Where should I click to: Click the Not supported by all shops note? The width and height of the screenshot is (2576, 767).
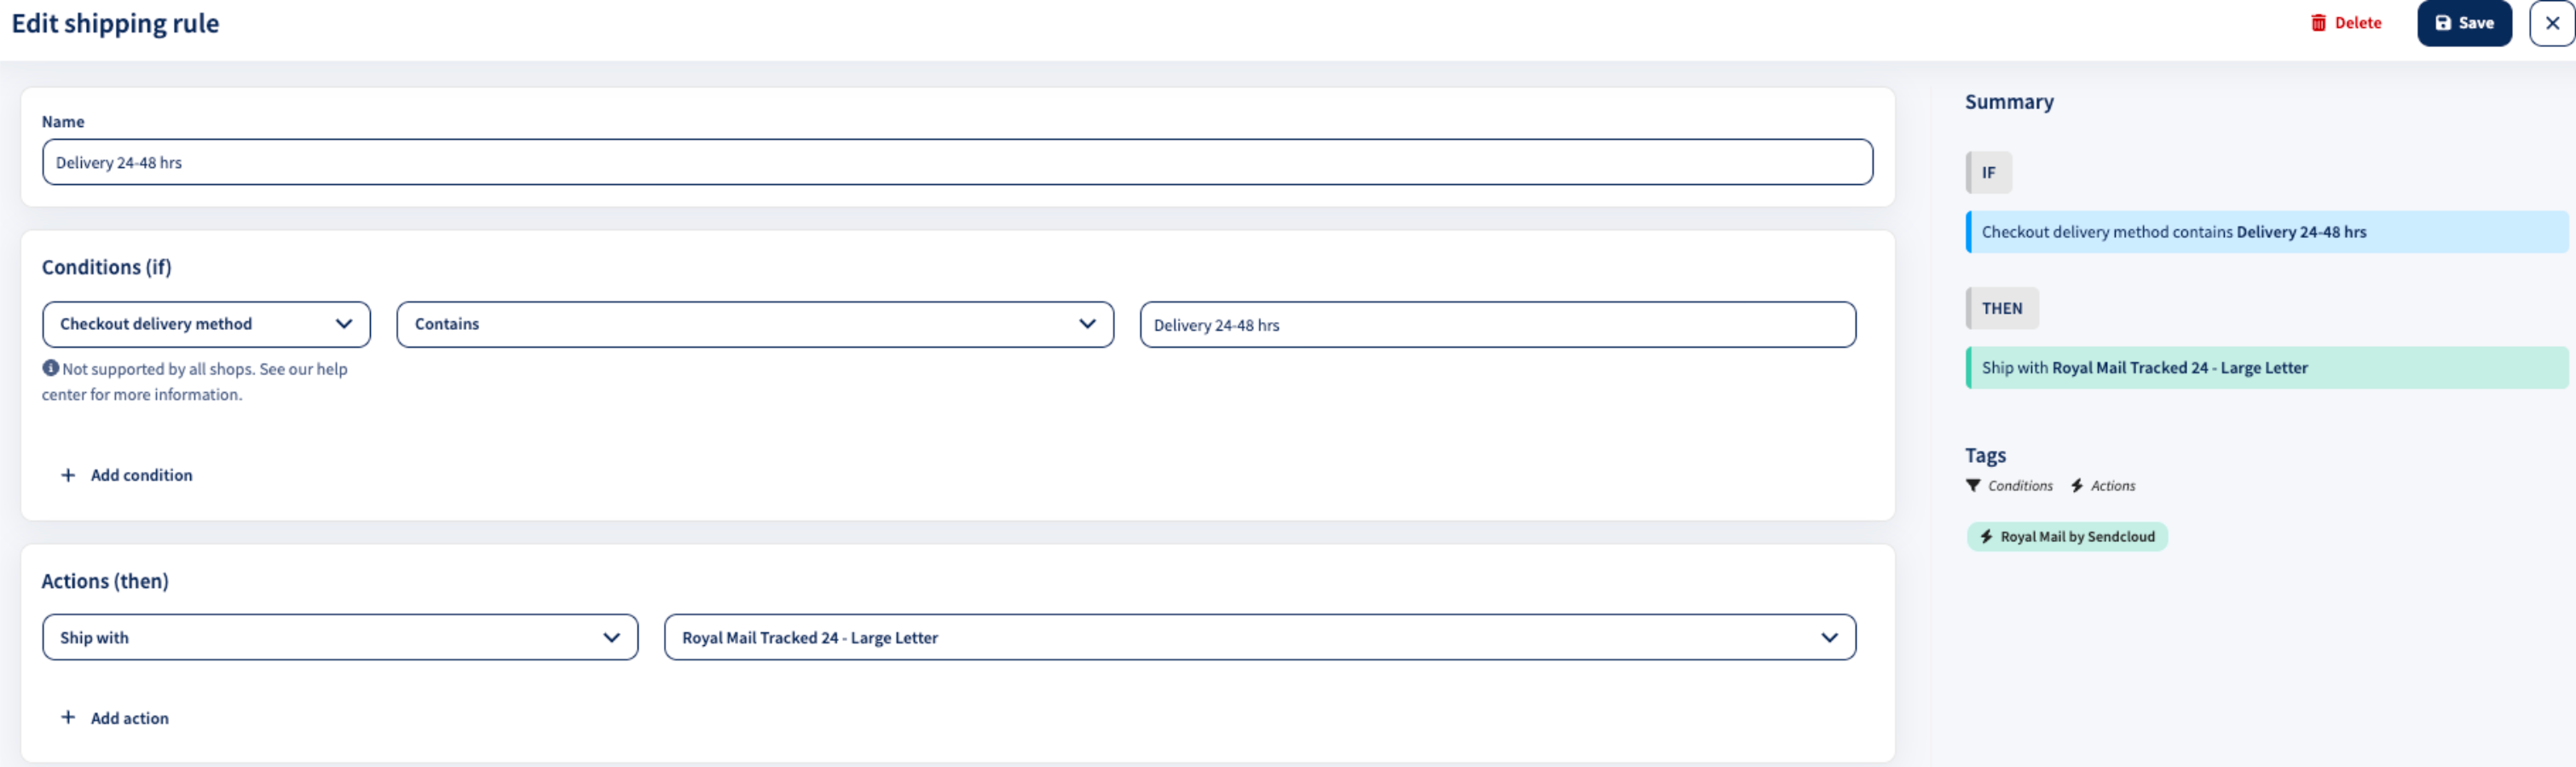tap(195, 381)
